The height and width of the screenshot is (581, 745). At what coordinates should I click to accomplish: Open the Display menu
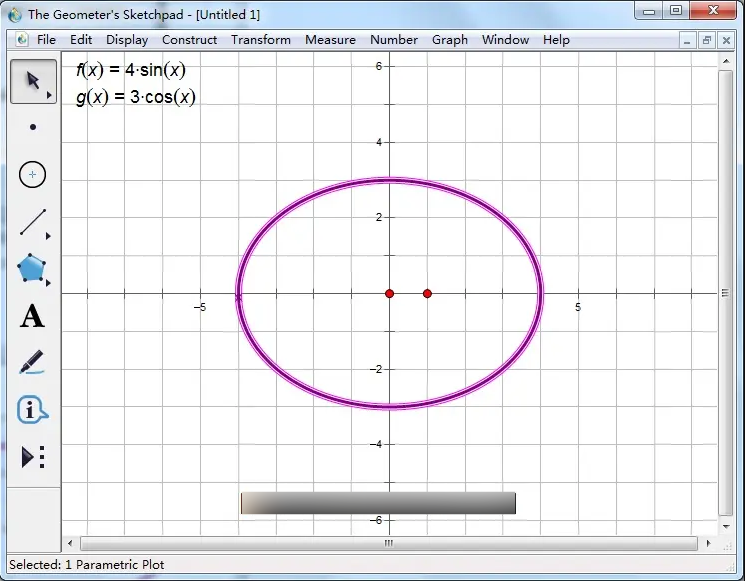pyautogui.click(x=127, y=40)
